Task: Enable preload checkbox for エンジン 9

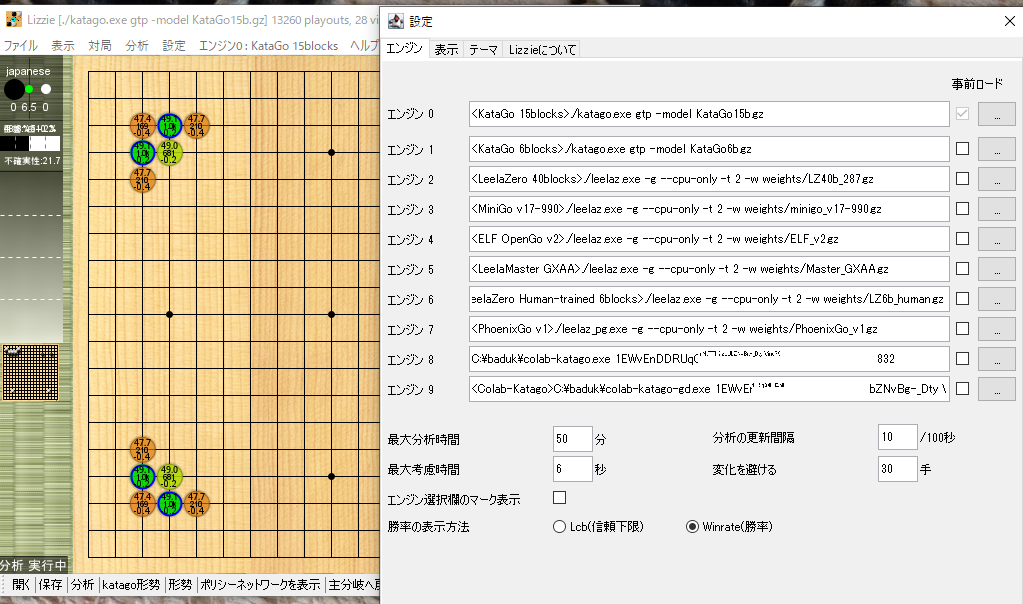Action: point(962,389)
